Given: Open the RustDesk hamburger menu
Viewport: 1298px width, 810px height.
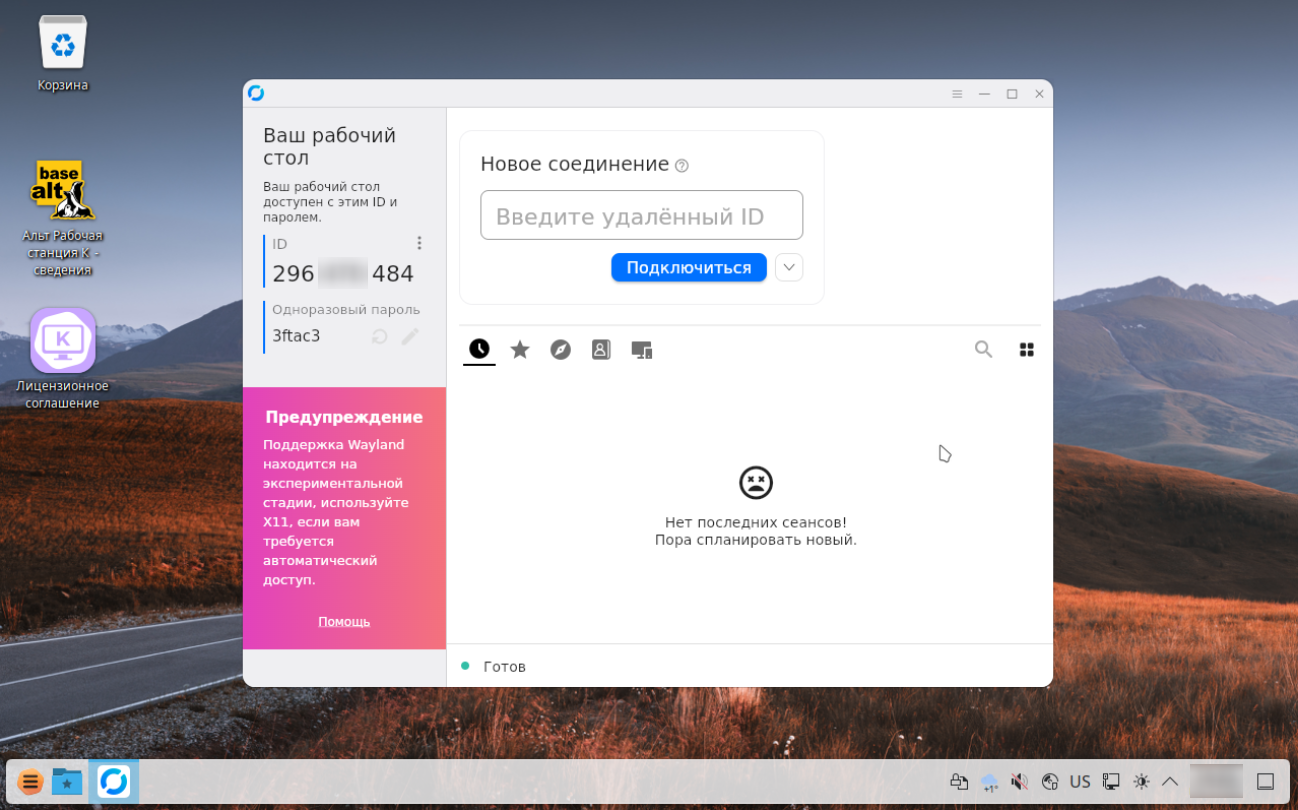Looking at the screenshot, I should [956, 93].
